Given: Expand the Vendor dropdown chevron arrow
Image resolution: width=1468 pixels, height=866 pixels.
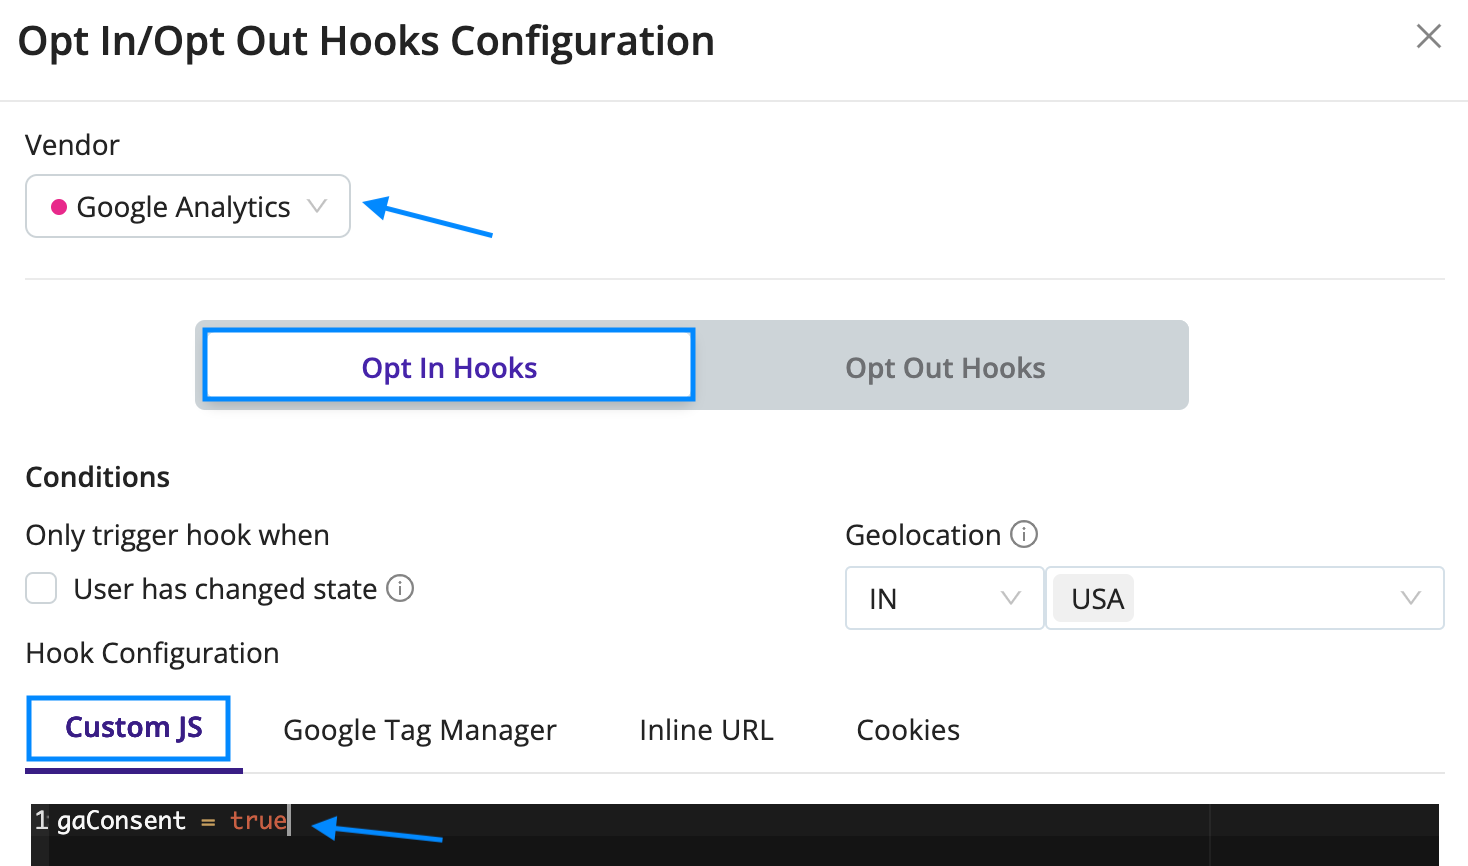Looking at the screenshot, I should pyautogui.click(x=317, y=206).
